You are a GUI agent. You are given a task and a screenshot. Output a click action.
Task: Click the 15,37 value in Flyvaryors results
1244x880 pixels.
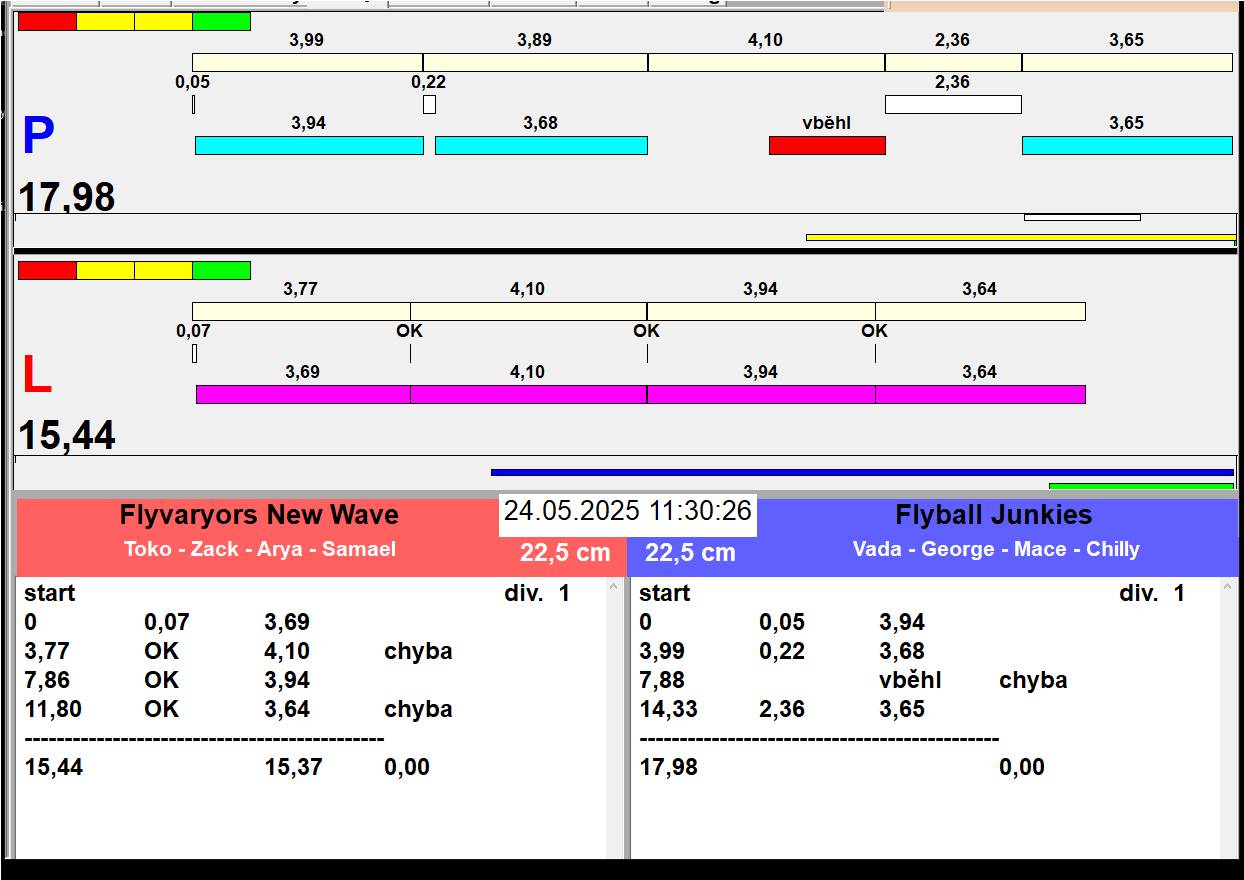pos(294,767)
